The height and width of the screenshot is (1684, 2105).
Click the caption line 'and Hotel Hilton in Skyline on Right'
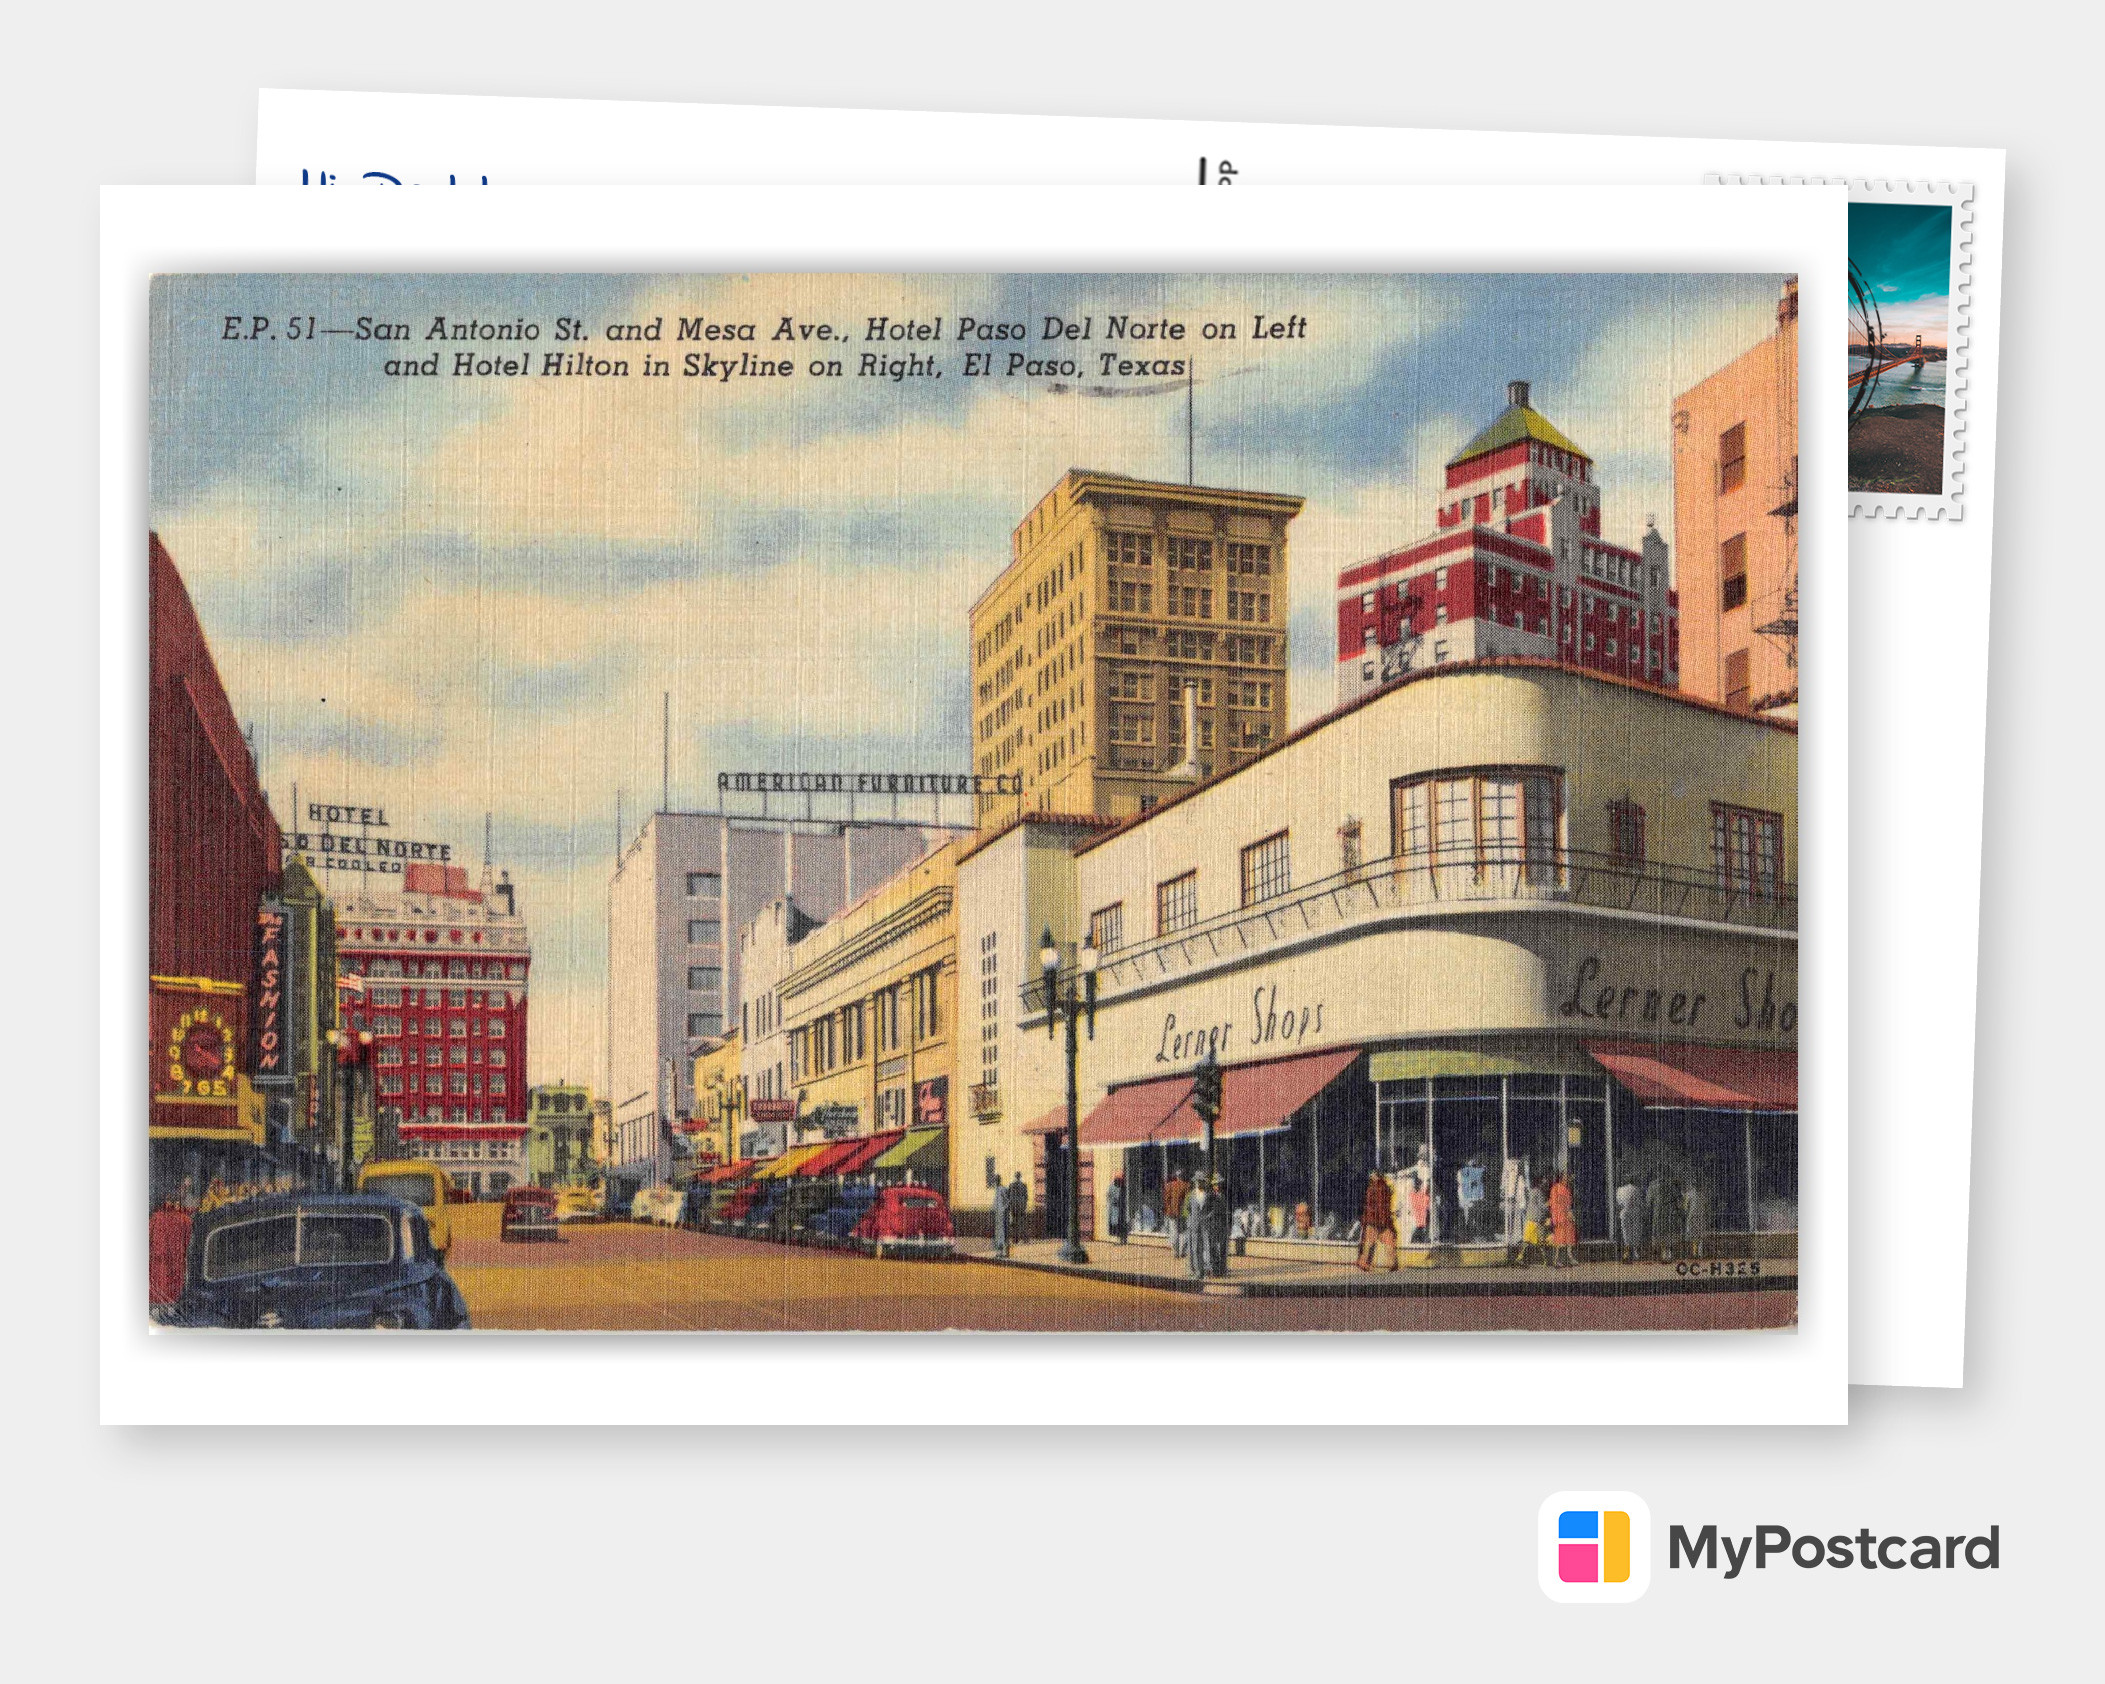tap(663, 366)
